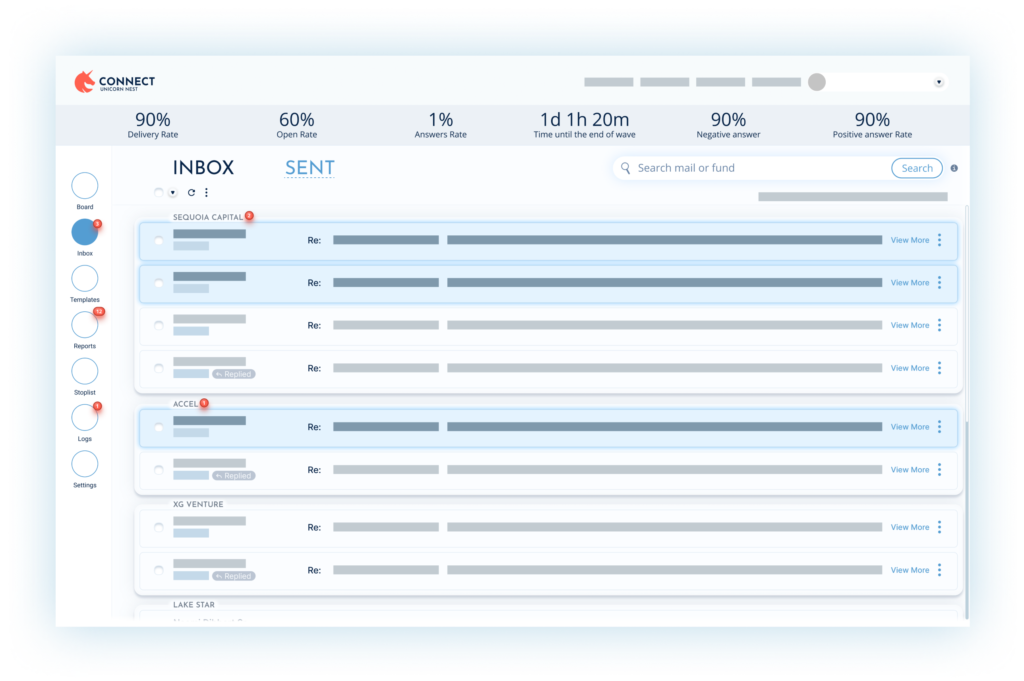View More on XG Venture Replied email
This screenshot has height=681, width=1024.
pos(910,570)
